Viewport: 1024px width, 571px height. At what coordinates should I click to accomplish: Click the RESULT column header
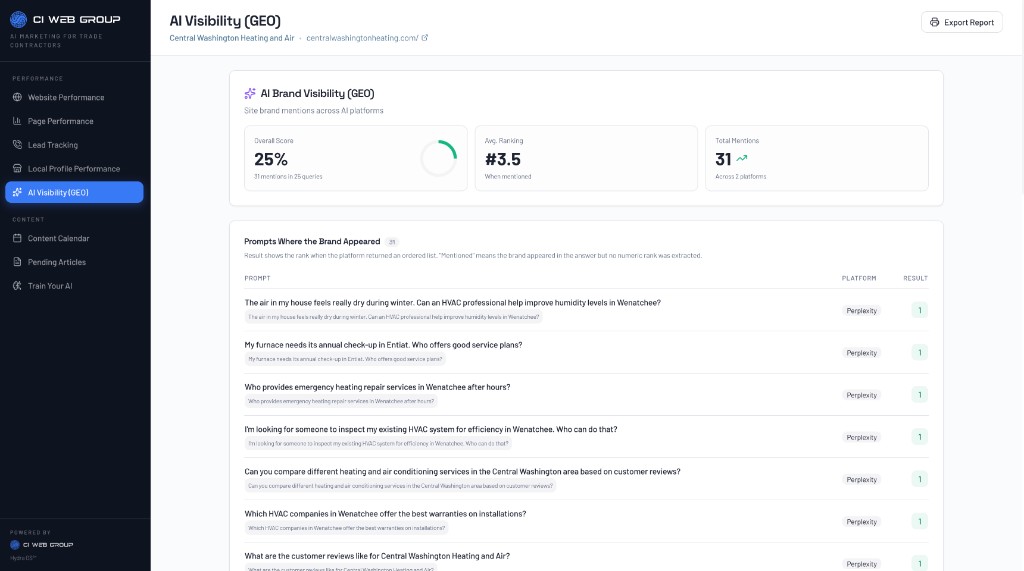(916, 278)
